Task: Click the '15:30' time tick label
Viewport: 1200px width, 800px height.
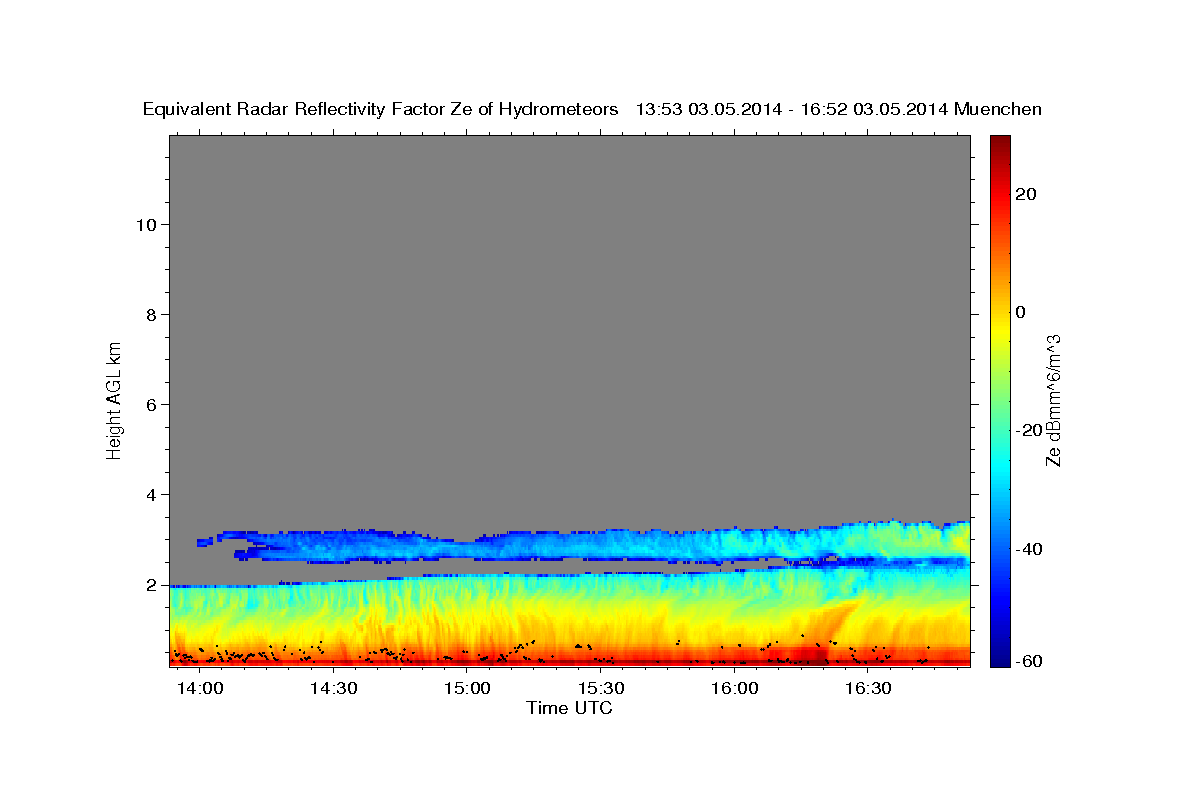Action: click(601, 689)
